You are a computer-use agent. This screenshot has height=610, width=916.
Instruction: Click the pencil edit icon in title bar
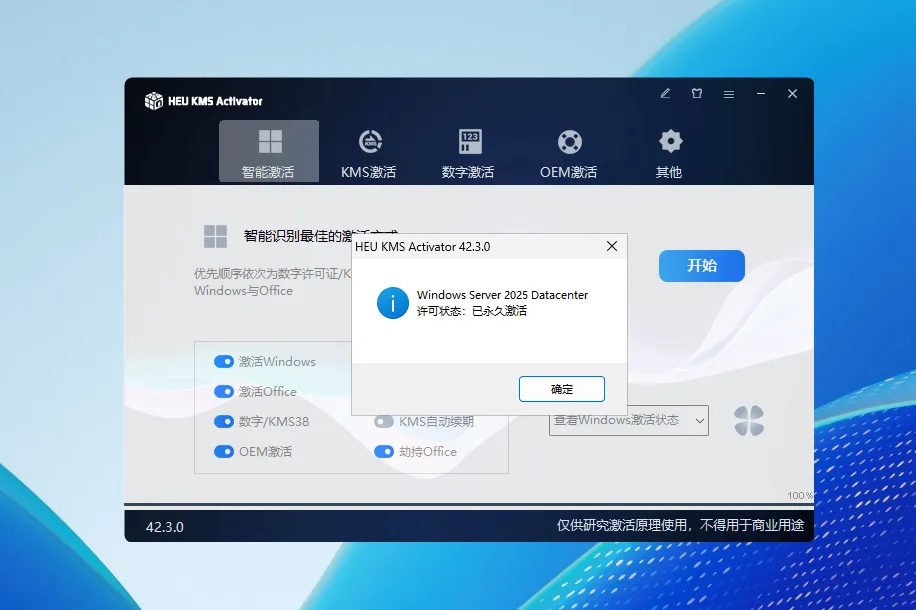666,94
